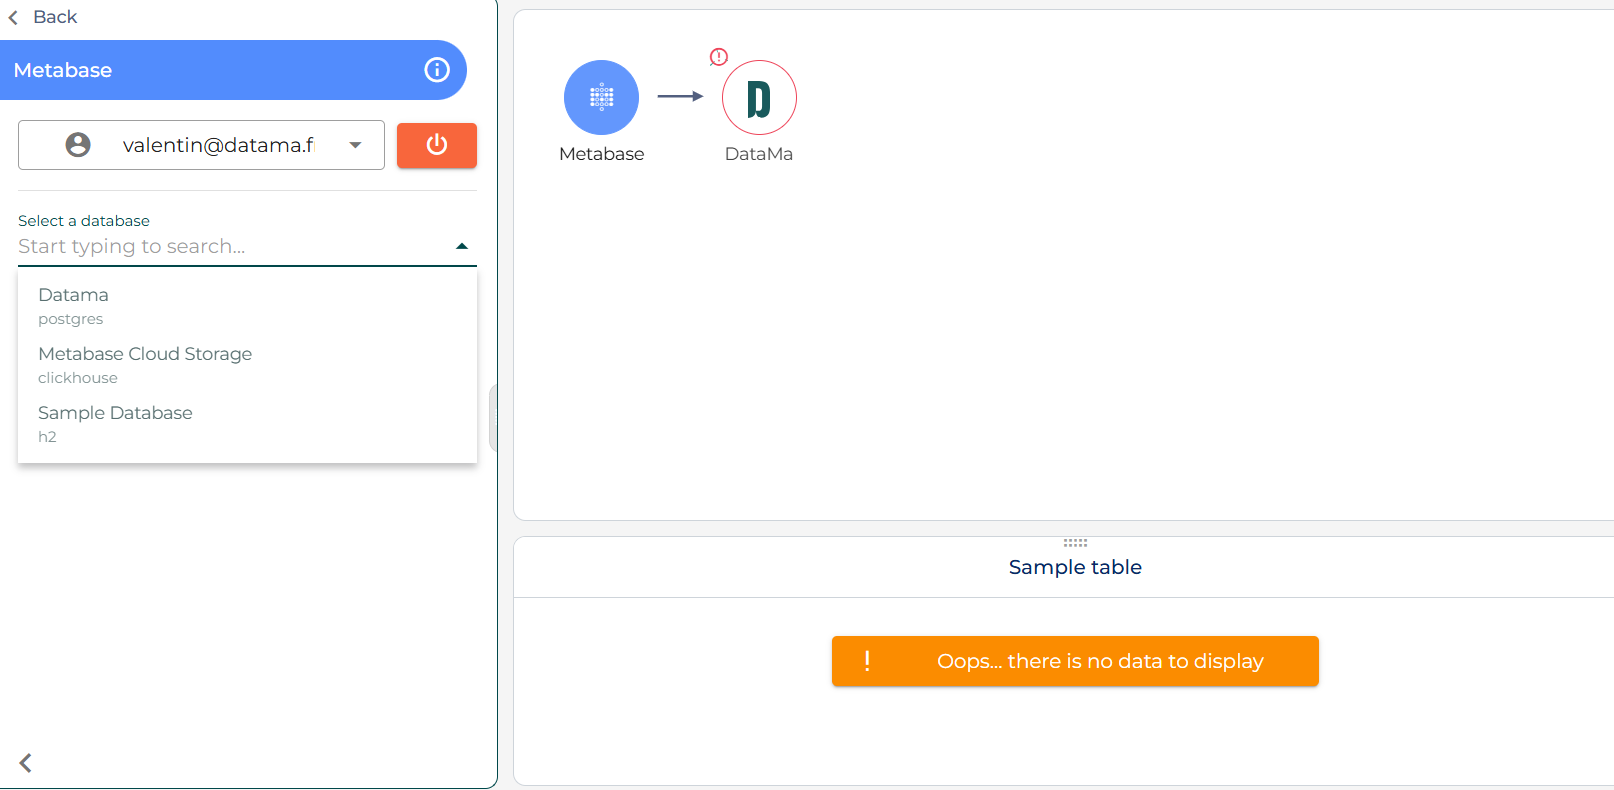Choose the Metabase Cloud Storage clickhouse option
This screenshot has height=790, width=1614.
click(x=145, y=364)
